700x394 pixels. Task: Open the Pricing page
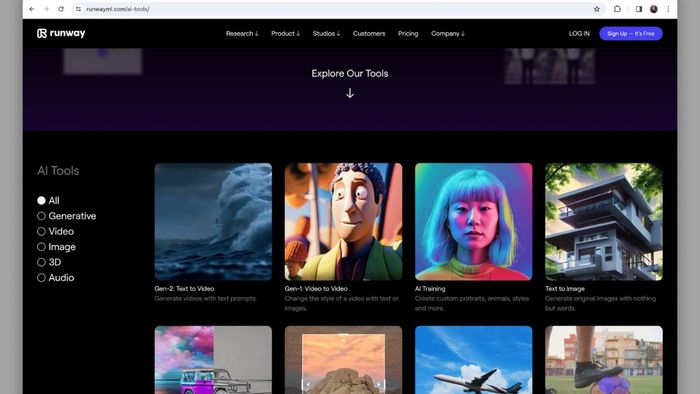(408, 33)
